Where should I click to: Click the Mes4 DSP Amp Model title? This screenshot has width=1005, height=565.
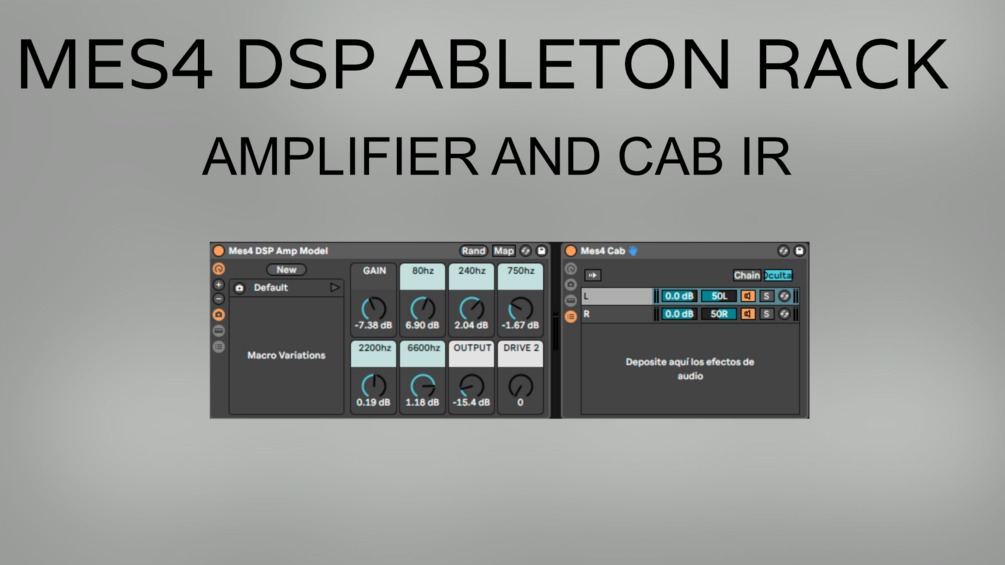[x=278, y=250]
